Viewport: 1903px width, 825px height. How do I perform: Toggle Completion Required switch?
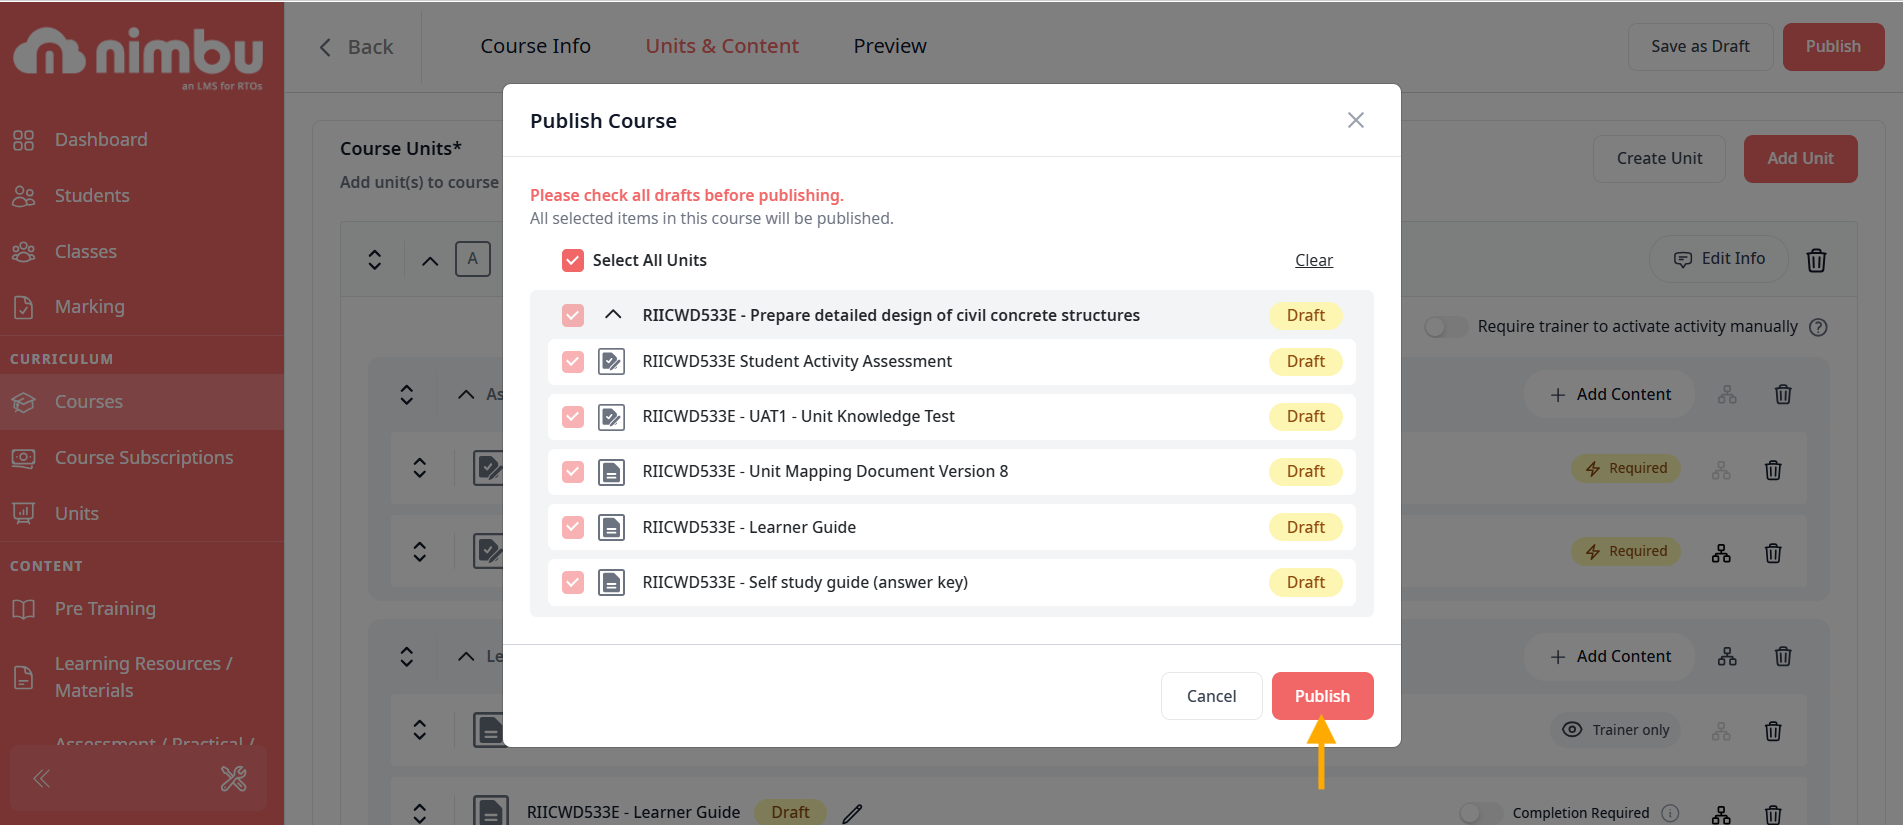click(x=1481, y=813)
